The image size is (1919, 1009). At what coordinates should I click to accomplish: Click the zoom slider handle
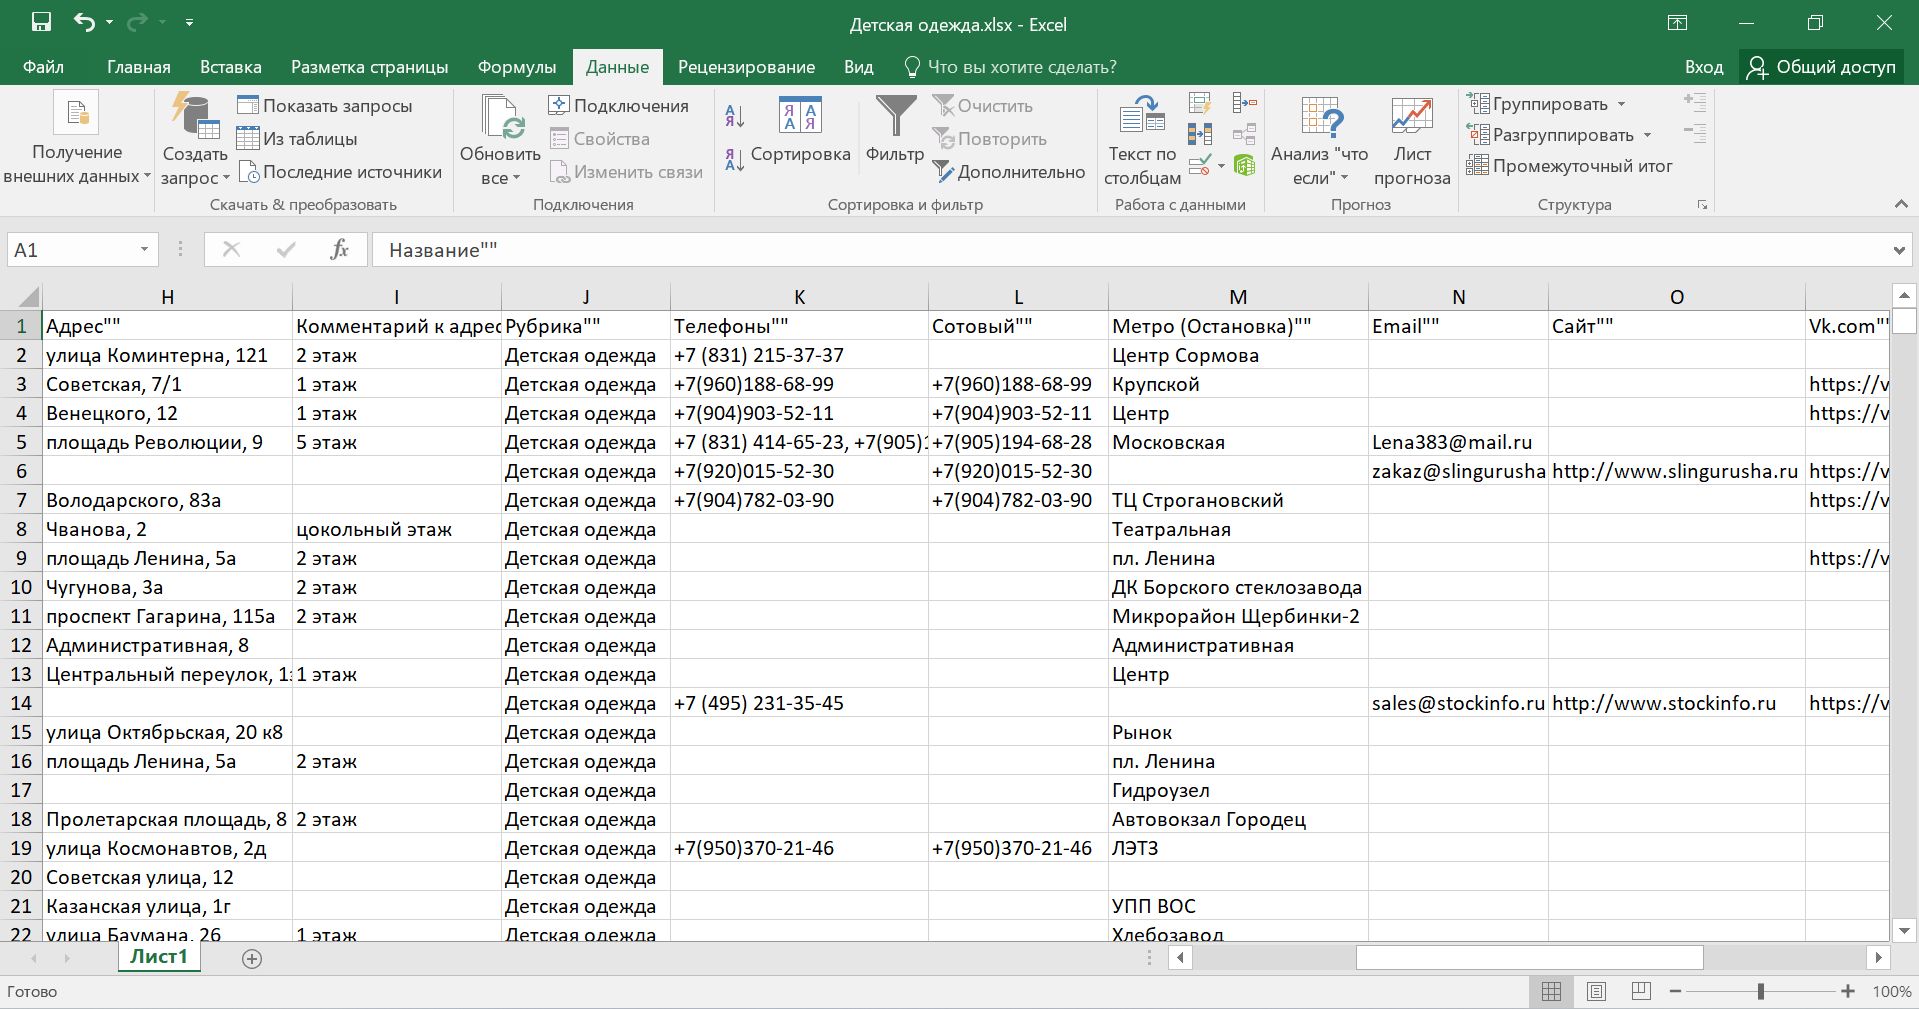tap(1760, 991)
